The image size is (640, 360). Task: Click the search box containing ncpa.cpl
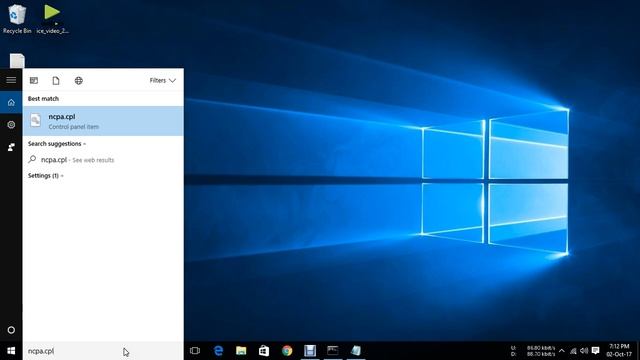pos(102,351)
